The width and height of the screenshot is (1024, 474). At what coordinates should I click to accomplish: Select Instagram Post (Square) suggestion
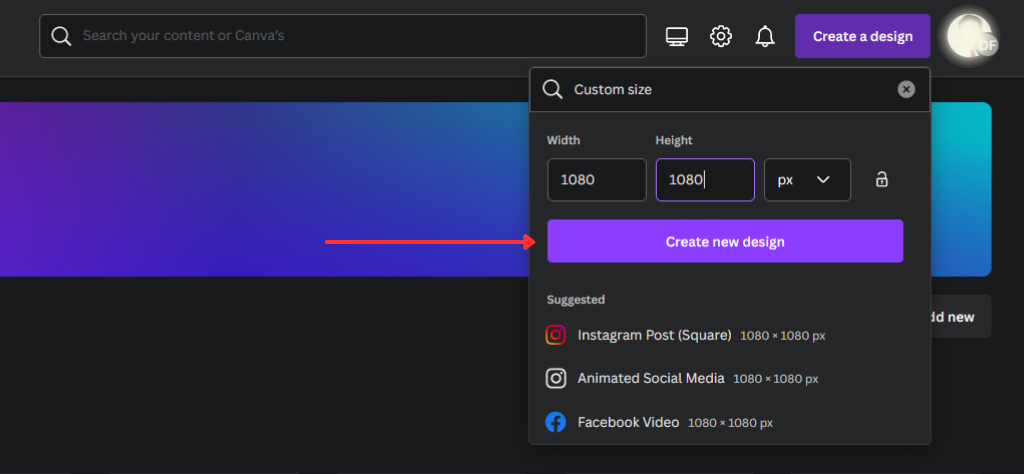pyautogui.click(x=729, y=336)
